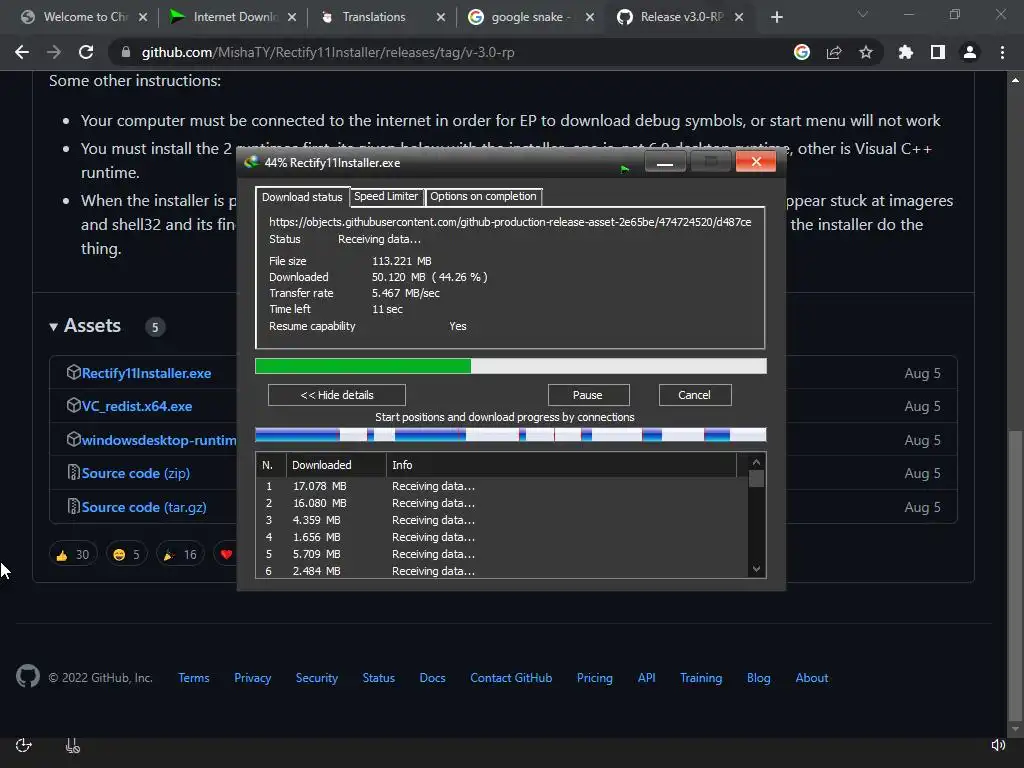
Task: Open the Security footer link
Action: [x=317, y=678]
